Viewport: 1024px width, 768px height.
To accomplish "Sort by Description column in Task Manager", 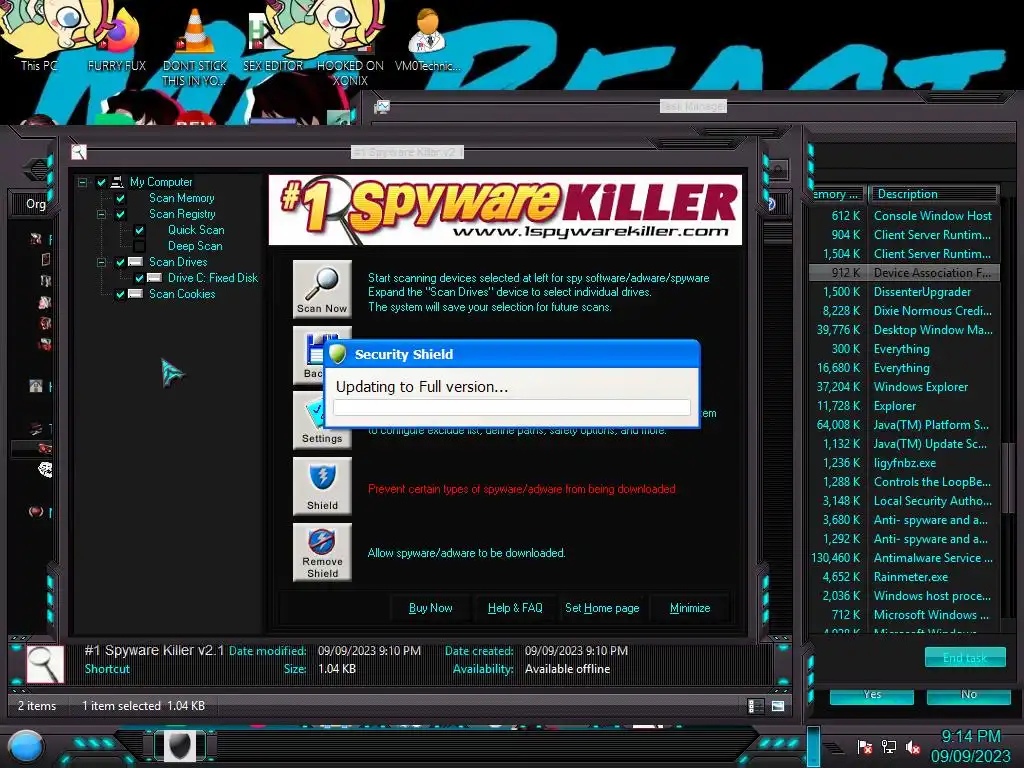I will tap(933, 194).
